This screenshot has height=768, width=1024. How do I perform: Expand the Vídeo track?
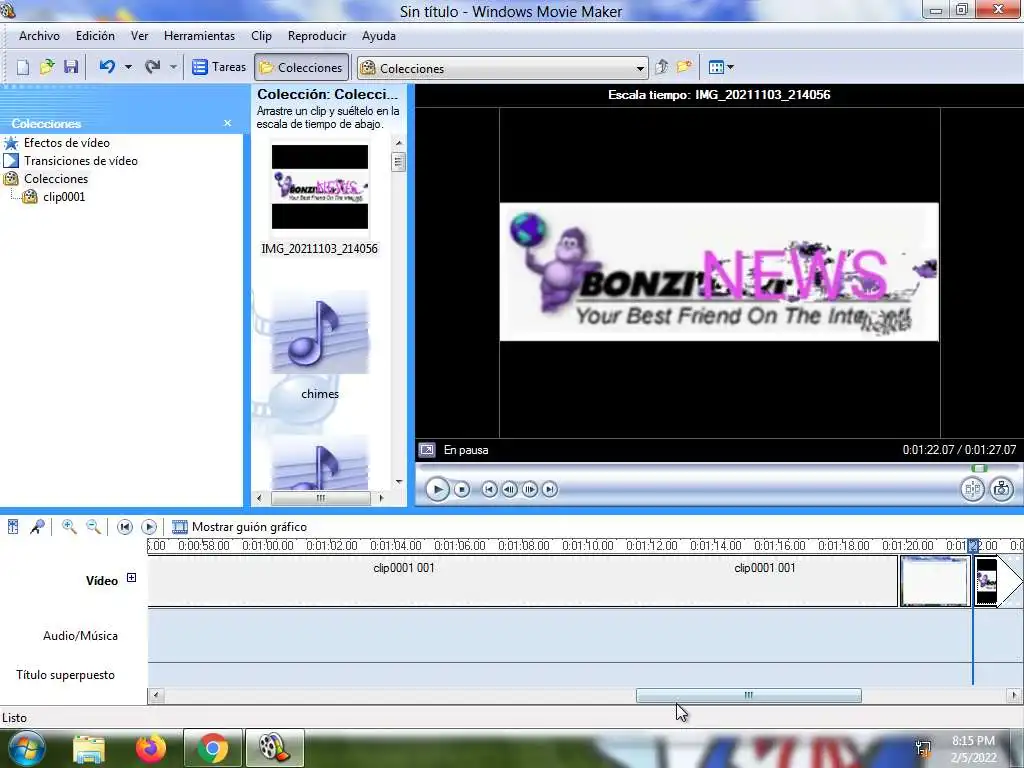tap(131, 577)
